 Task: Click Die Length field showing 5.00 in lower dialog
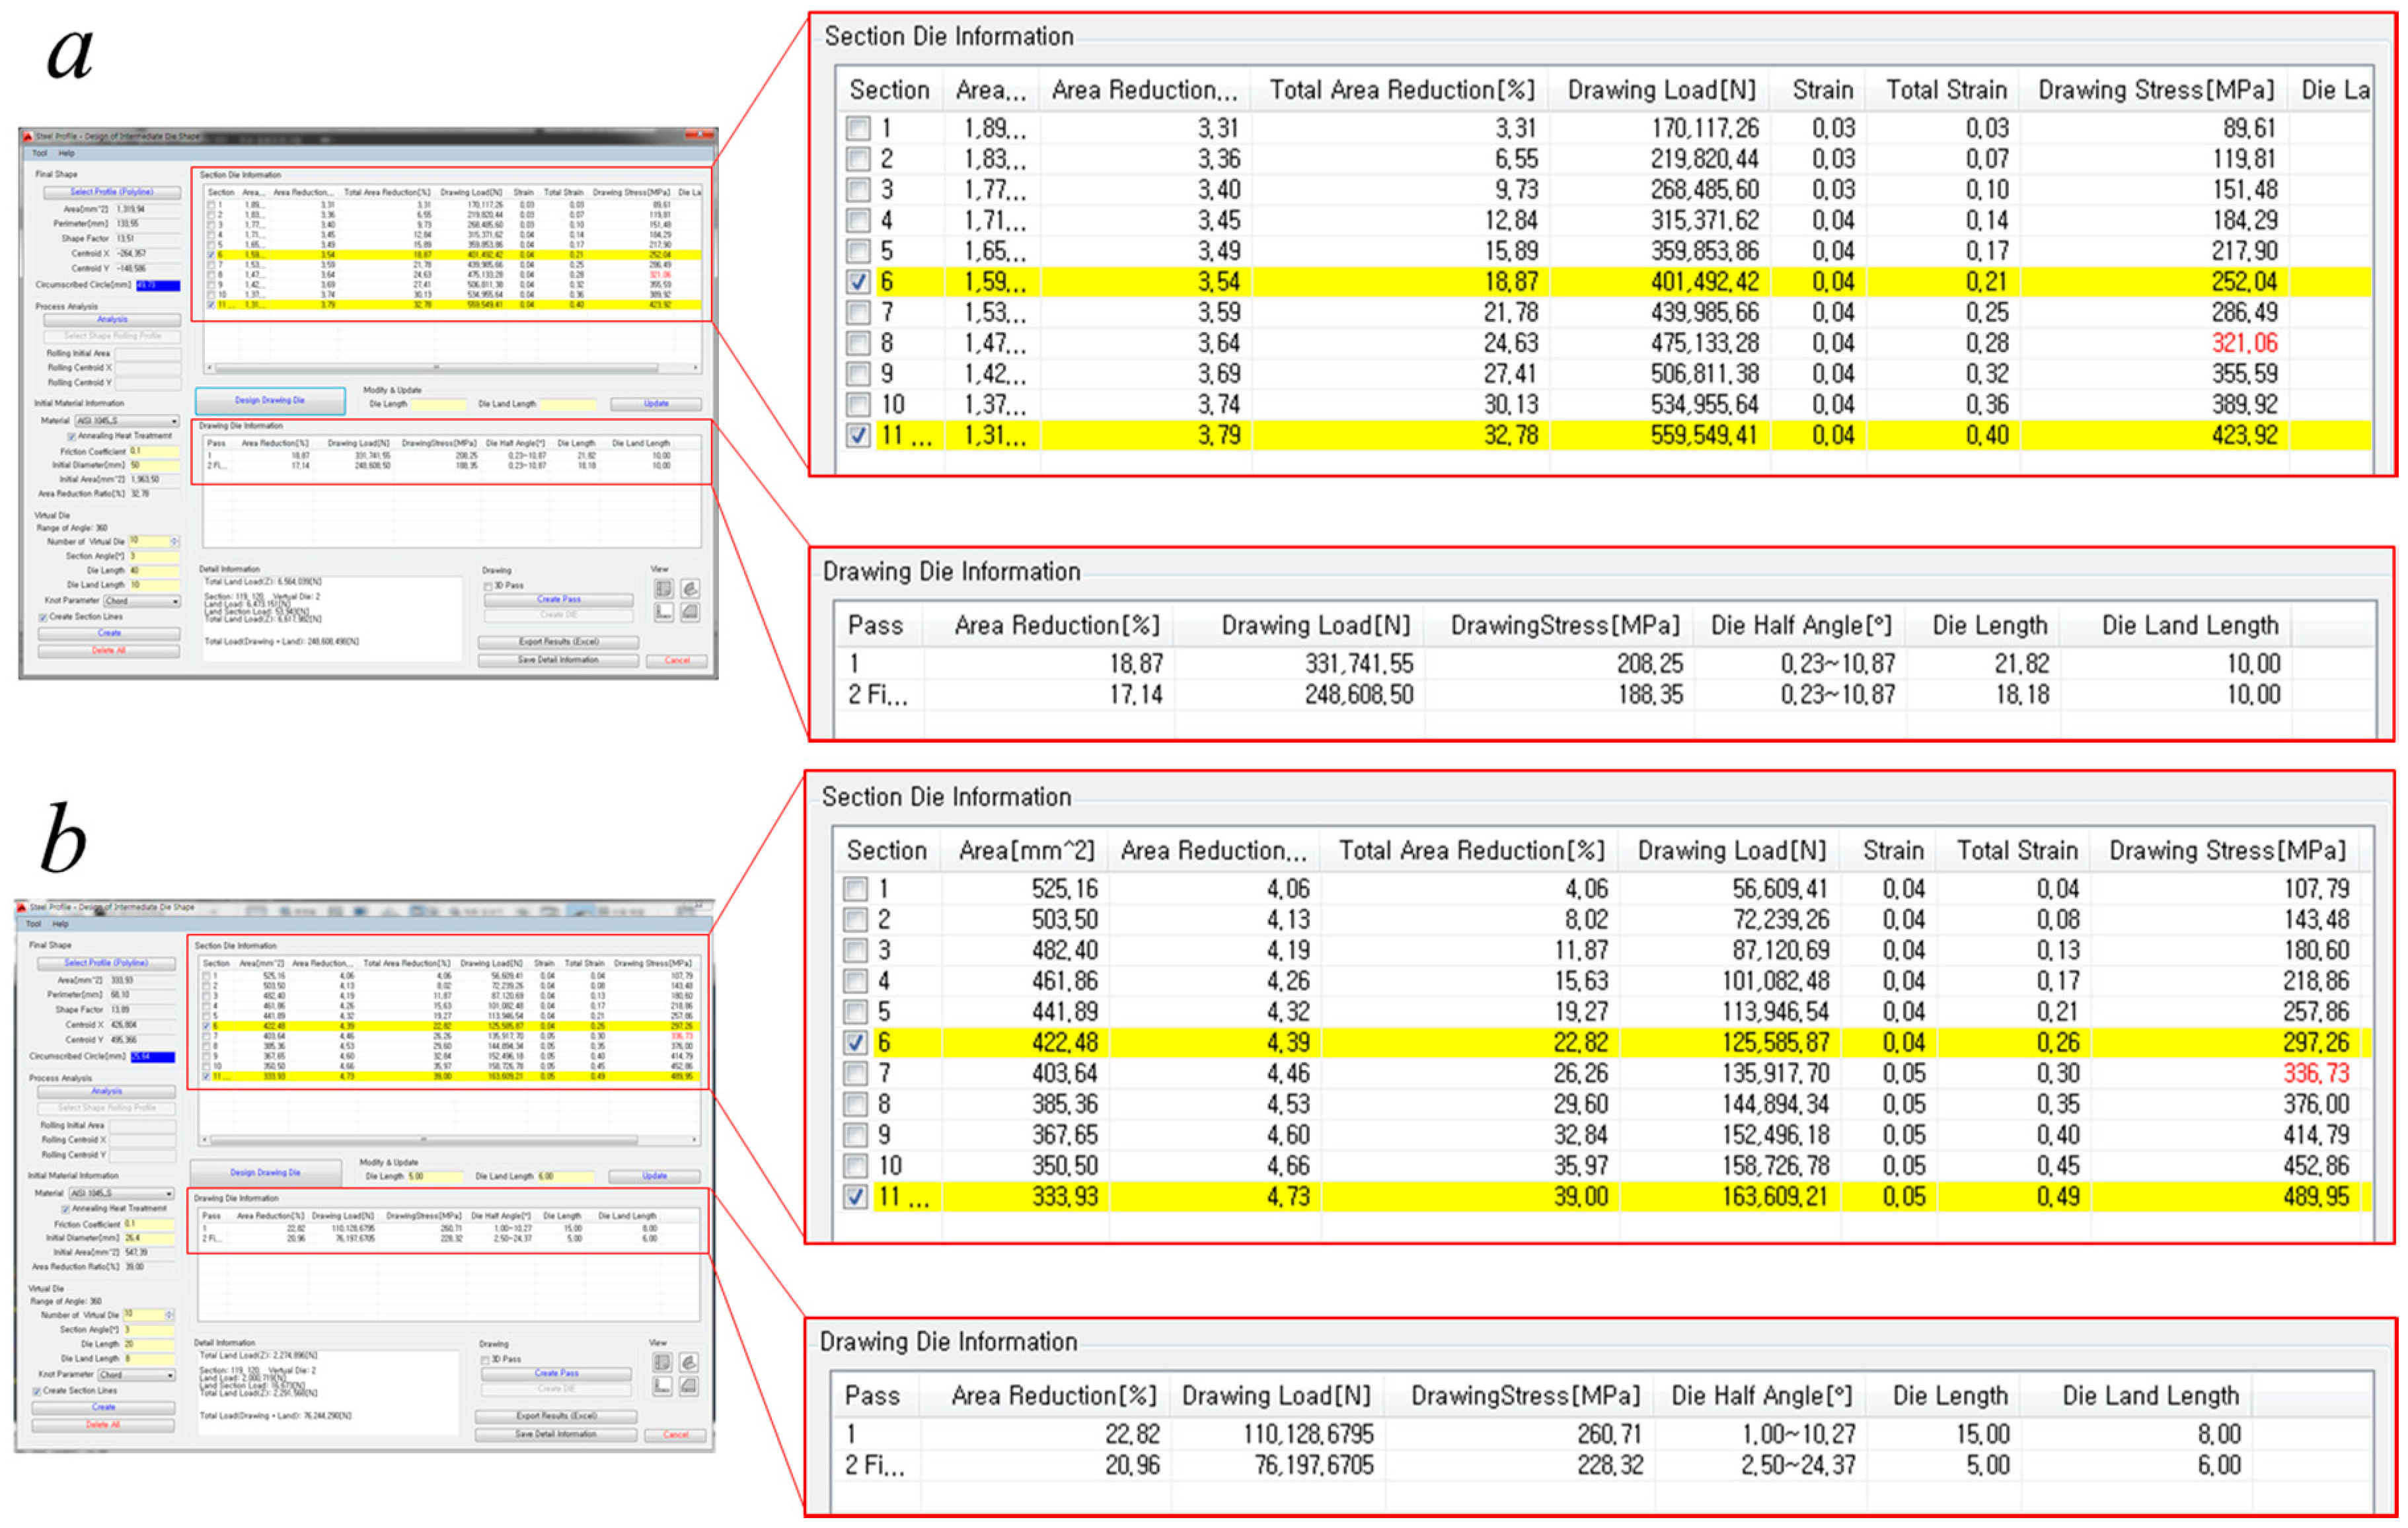[x=436, y=1177]
